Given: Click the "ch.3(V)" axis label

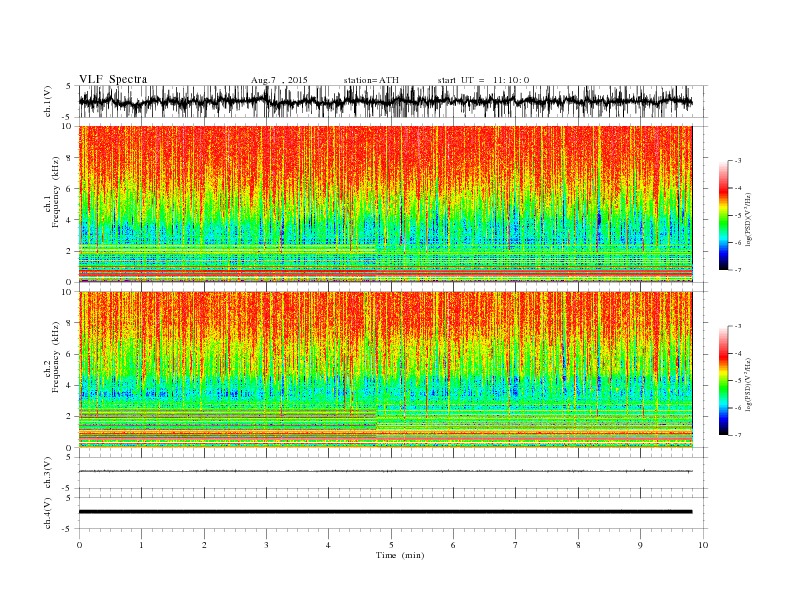Looking at the screenshot, I should click(48, 473).
